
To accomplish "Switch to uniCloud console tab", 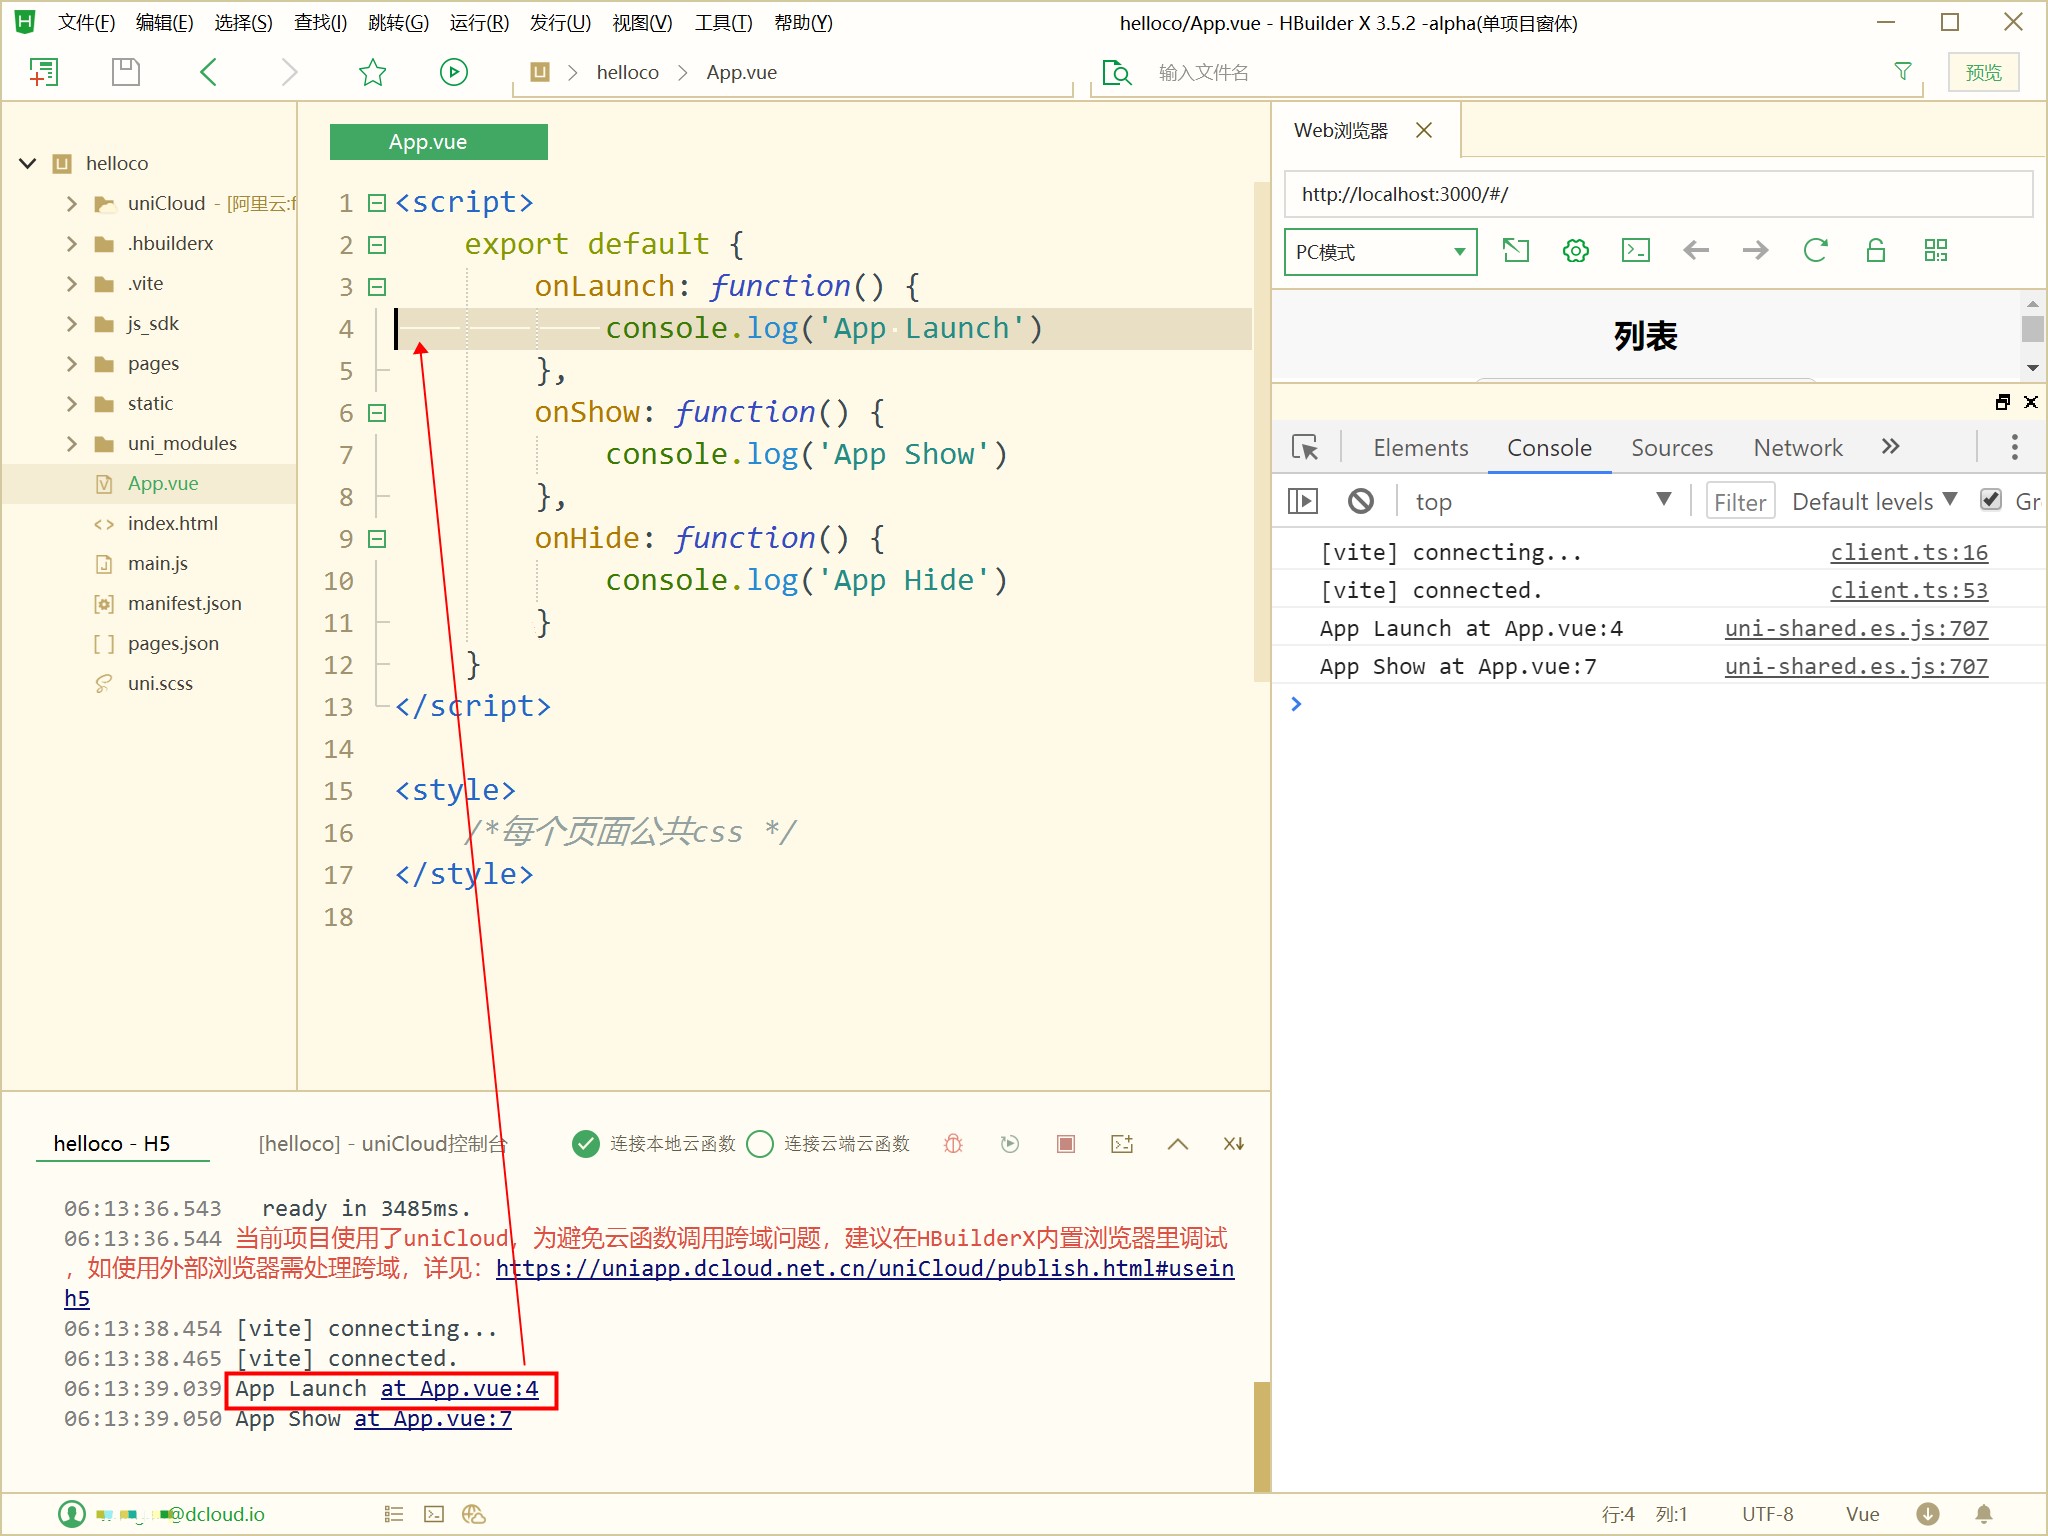I will pos(383,1144).
